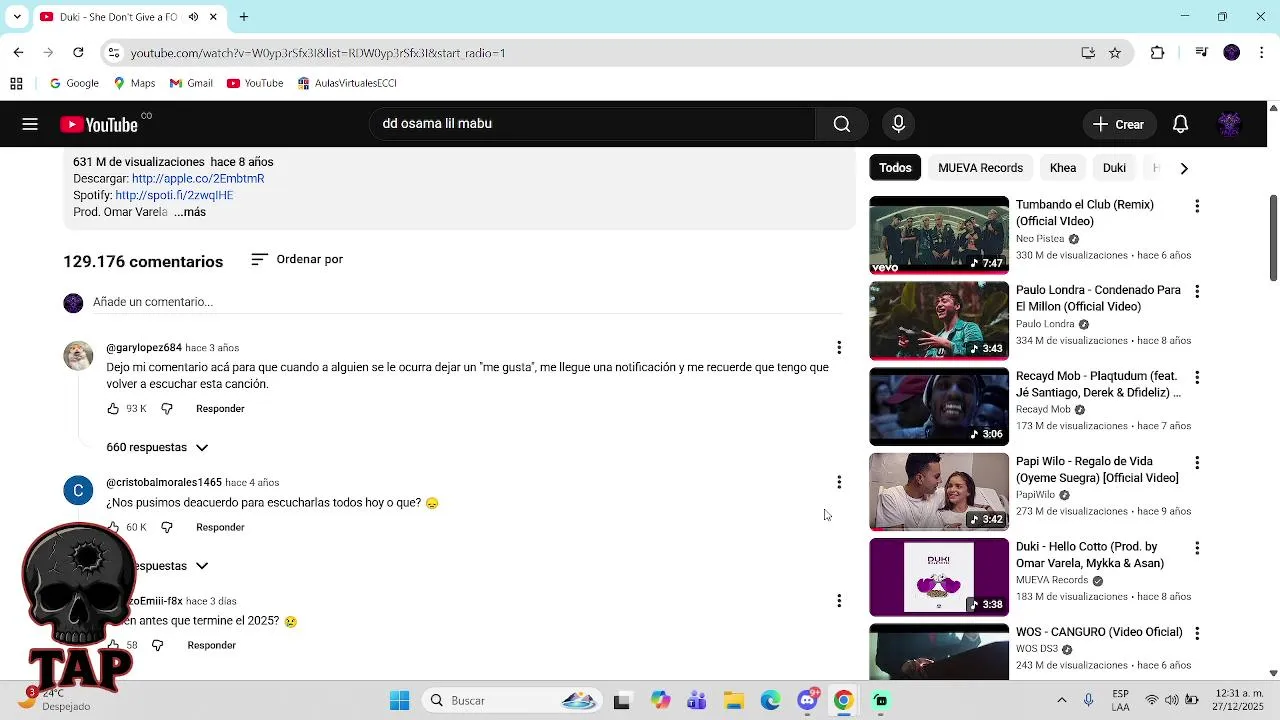Open browser extensions puzzle icon
This screenshot has width=1280, height=720.
click(1157, 52)
